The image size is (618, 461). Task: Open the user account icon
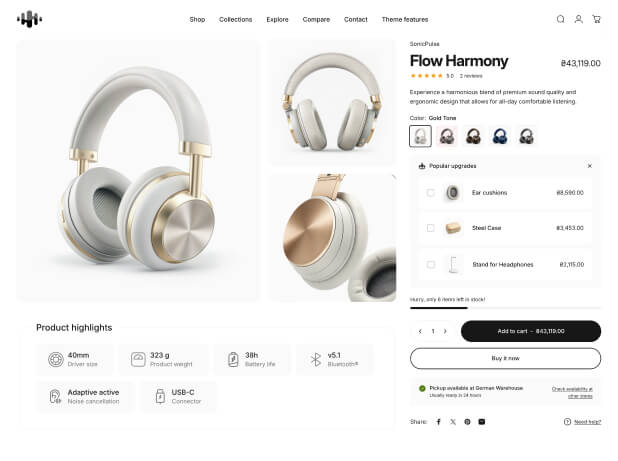(x=578, y=19)
